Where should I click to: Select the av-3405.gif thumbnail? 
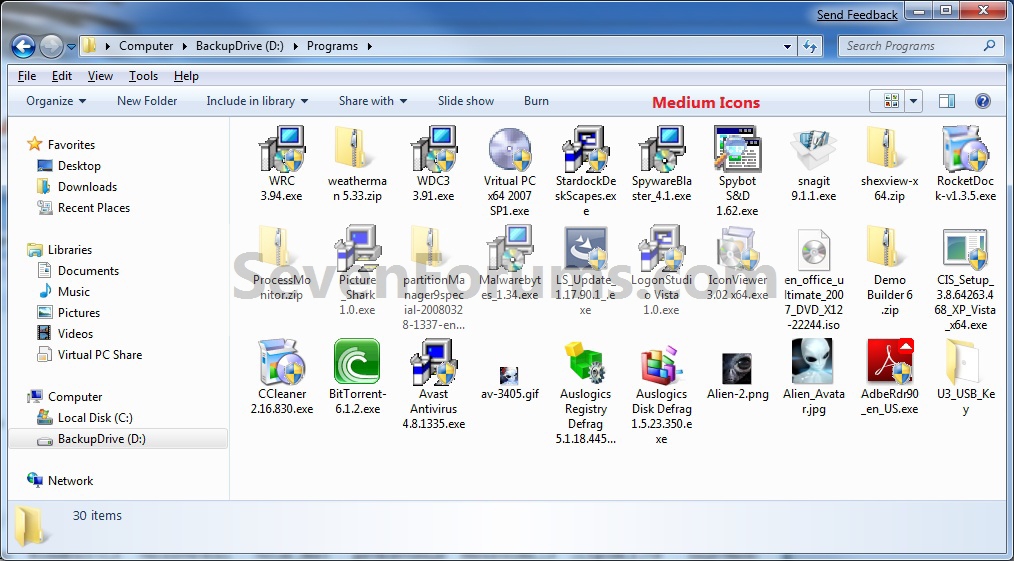(x=510, y=376)
